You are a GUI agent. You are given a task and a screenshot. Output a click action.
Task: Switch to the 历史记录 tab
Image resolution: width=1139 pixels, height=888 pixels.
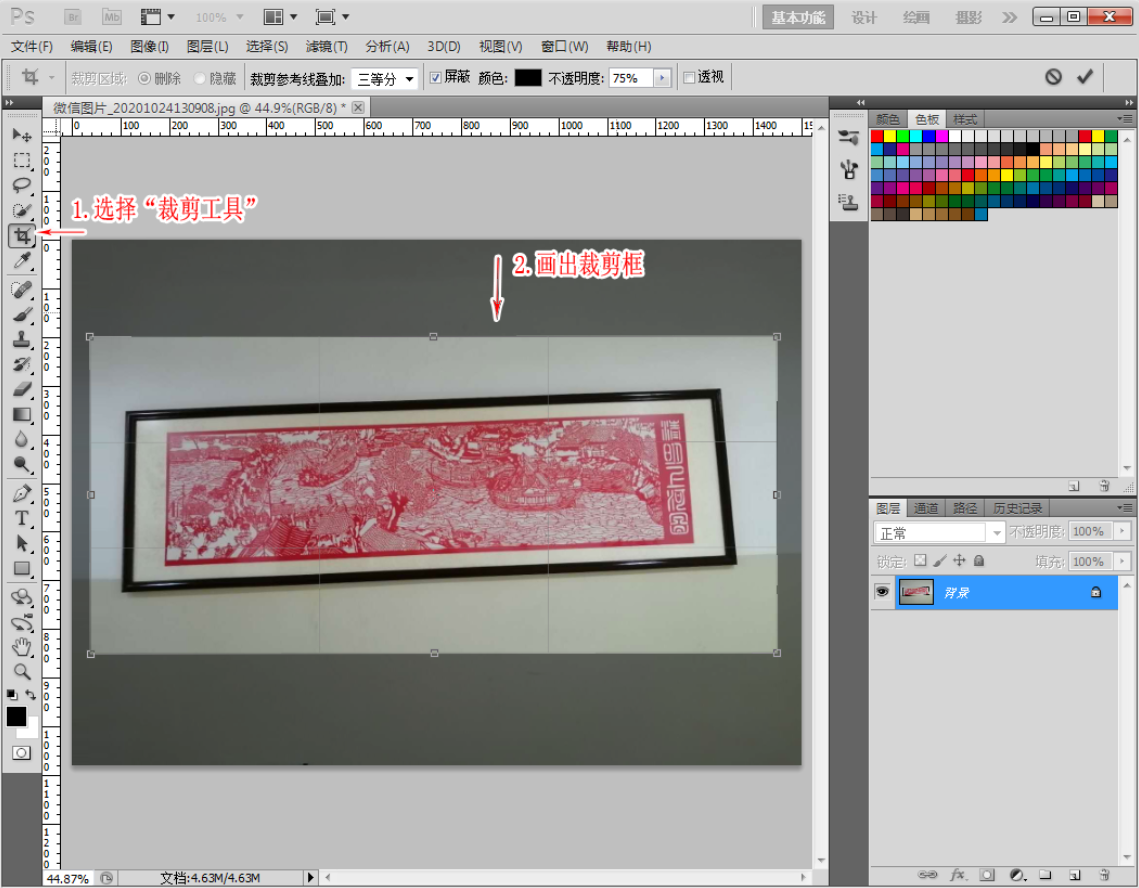1017,508
